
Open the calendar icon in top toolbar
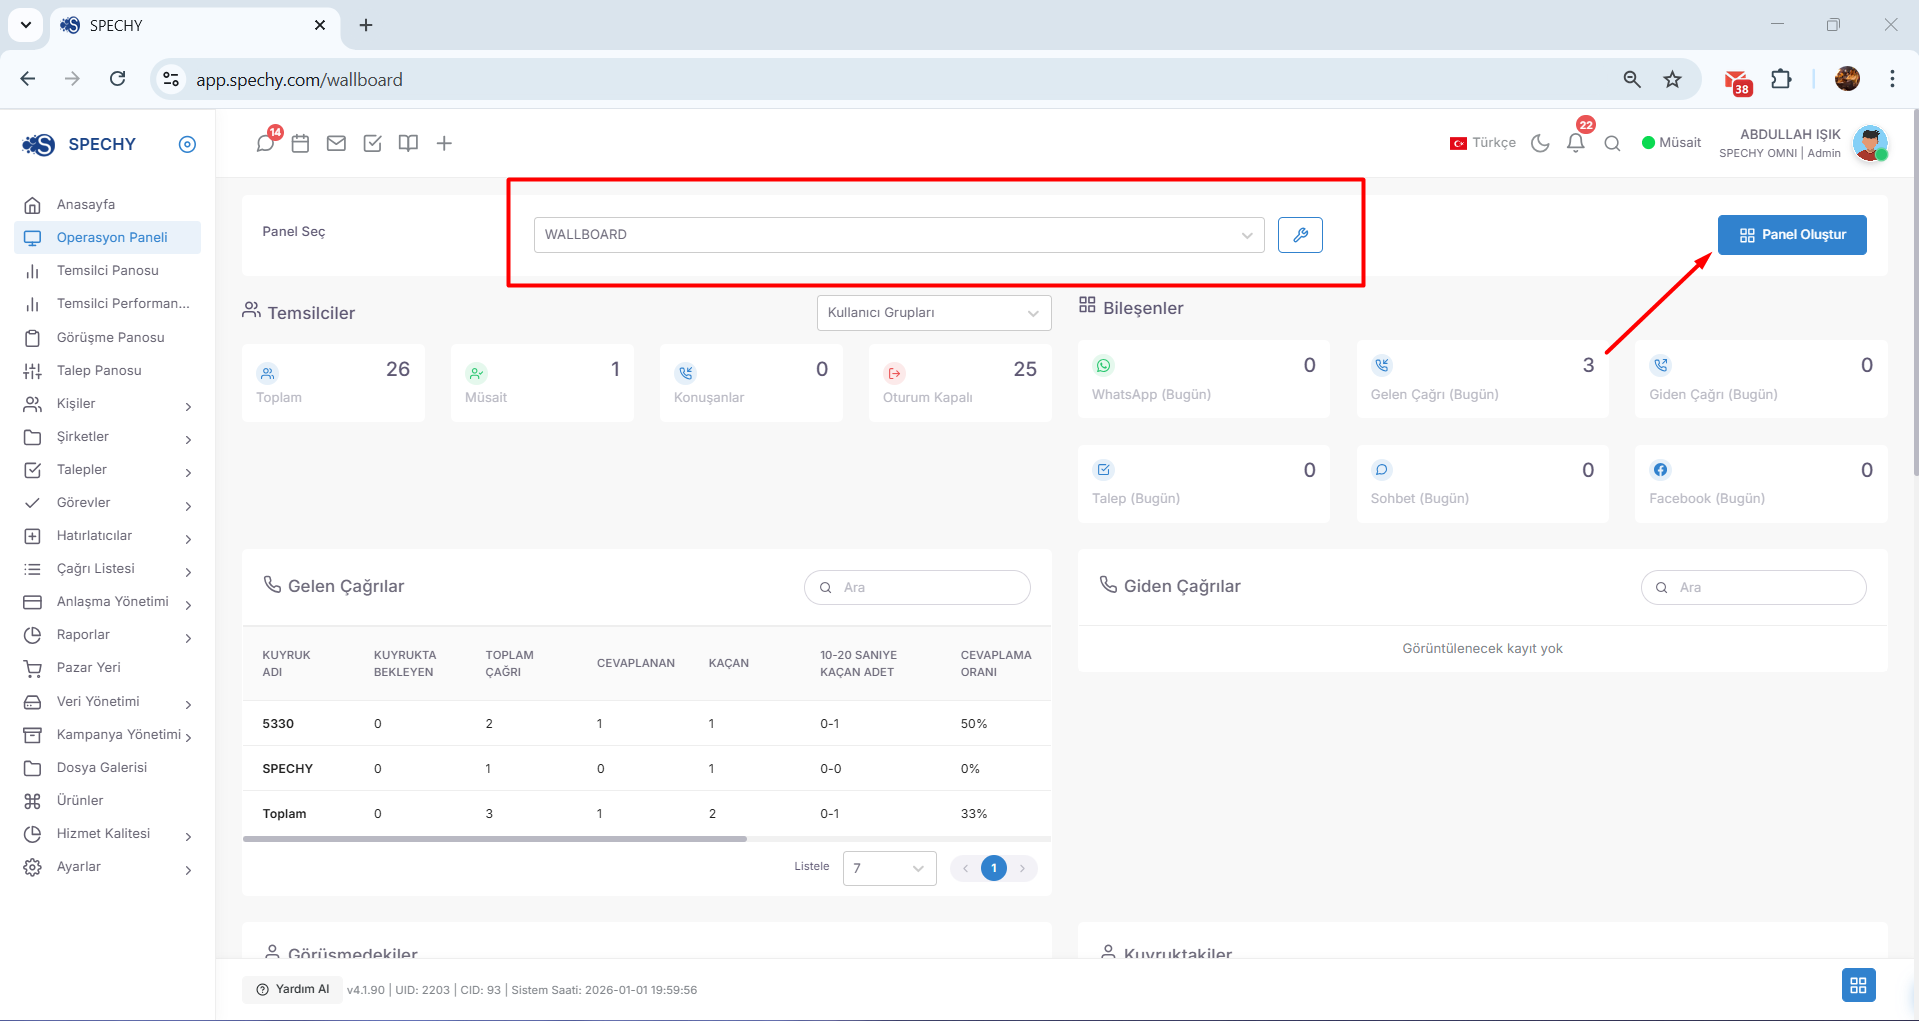click(x=300, y=144)
